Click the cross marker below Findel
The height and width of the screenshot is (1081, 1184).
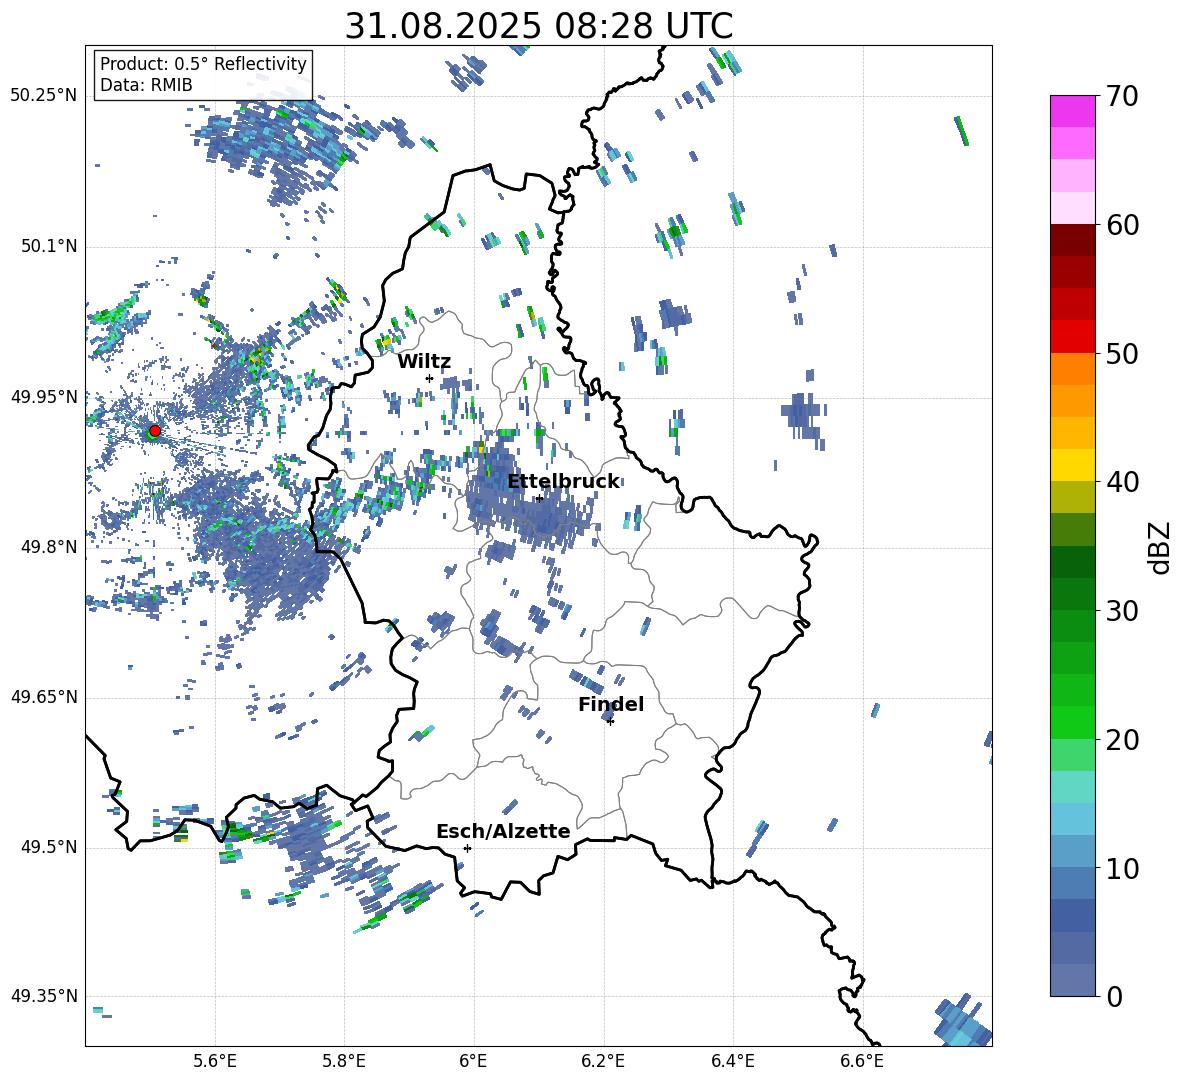(610, 722)
